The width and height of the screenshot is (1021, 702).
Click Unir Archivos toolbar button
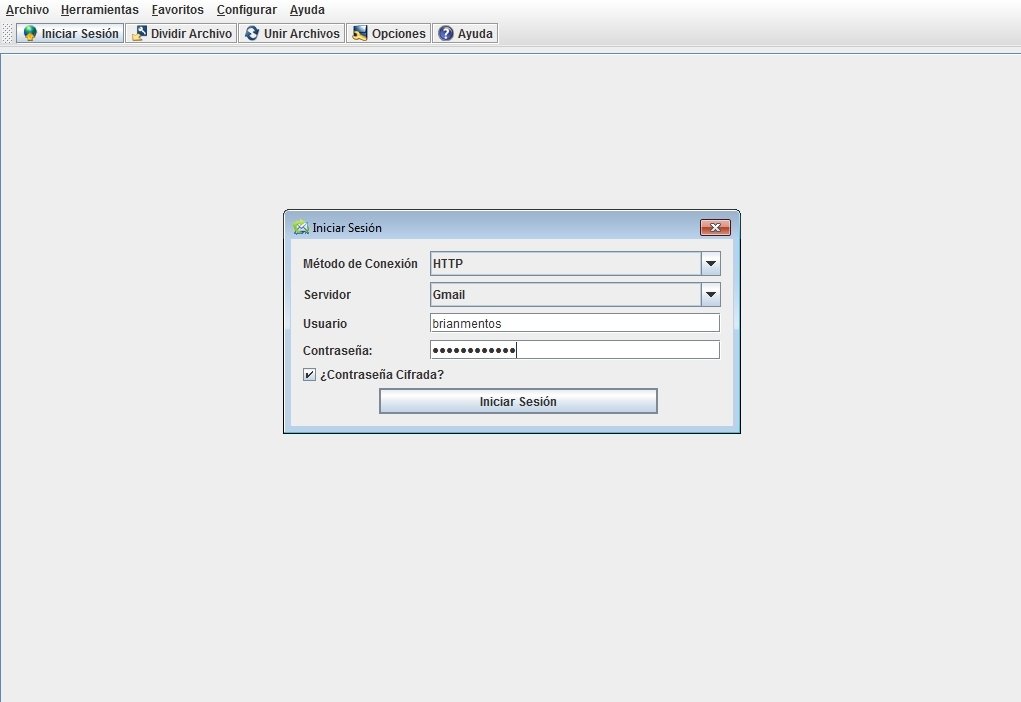click(292, 33)
